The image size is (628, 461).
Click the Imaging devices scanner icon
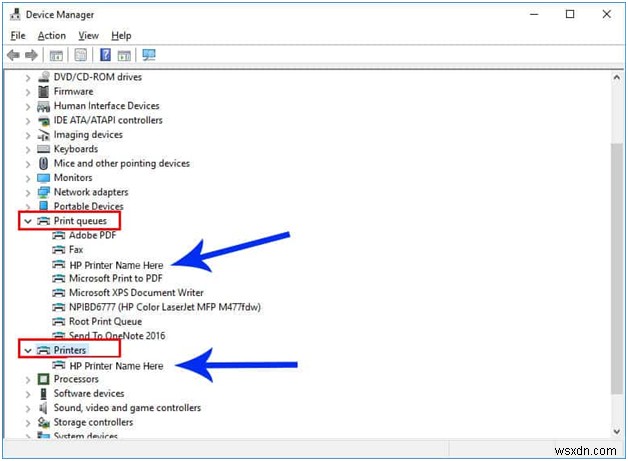click(43, 135)
